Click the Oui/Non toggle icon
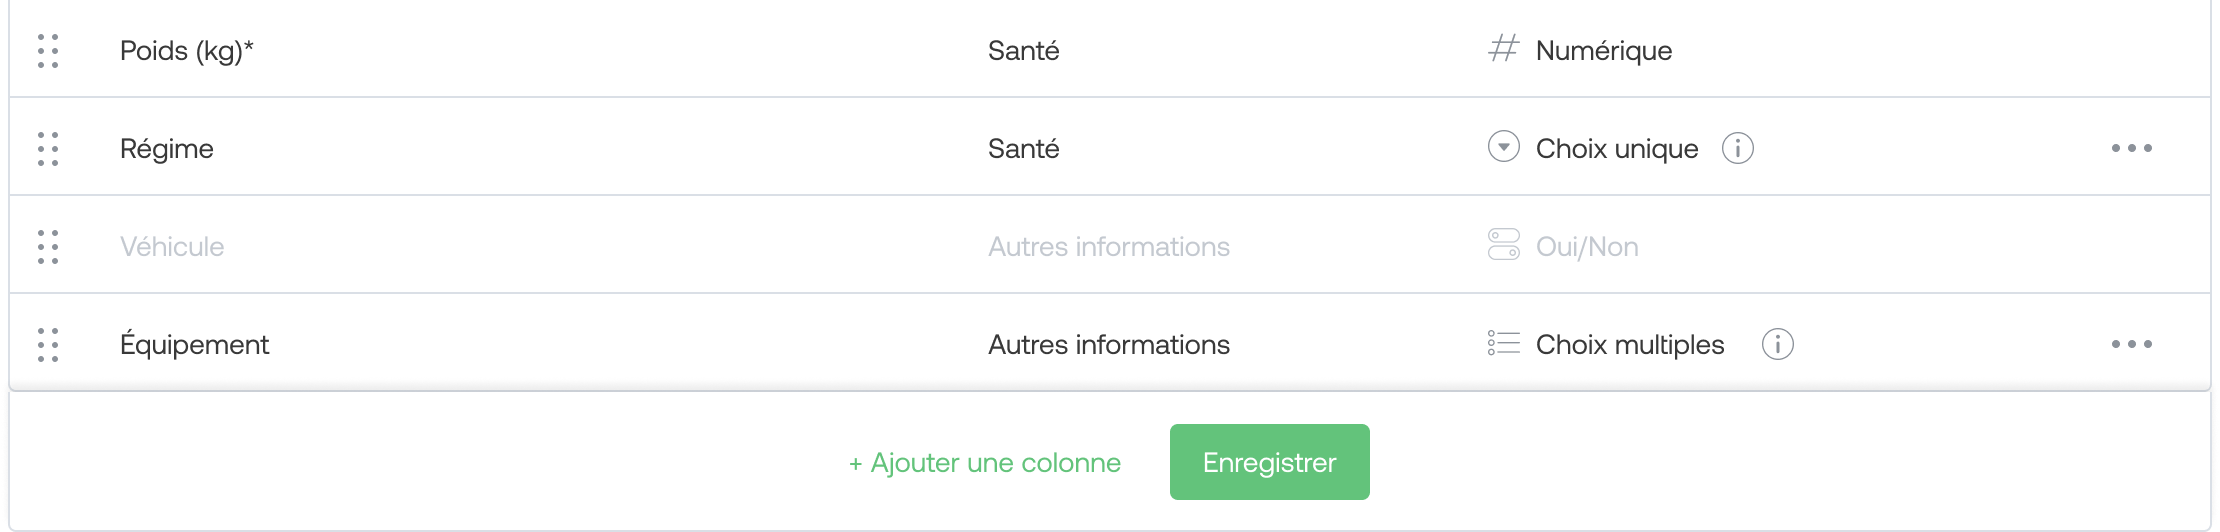Screen dimensions: 2220x532 click(1503, 245)
